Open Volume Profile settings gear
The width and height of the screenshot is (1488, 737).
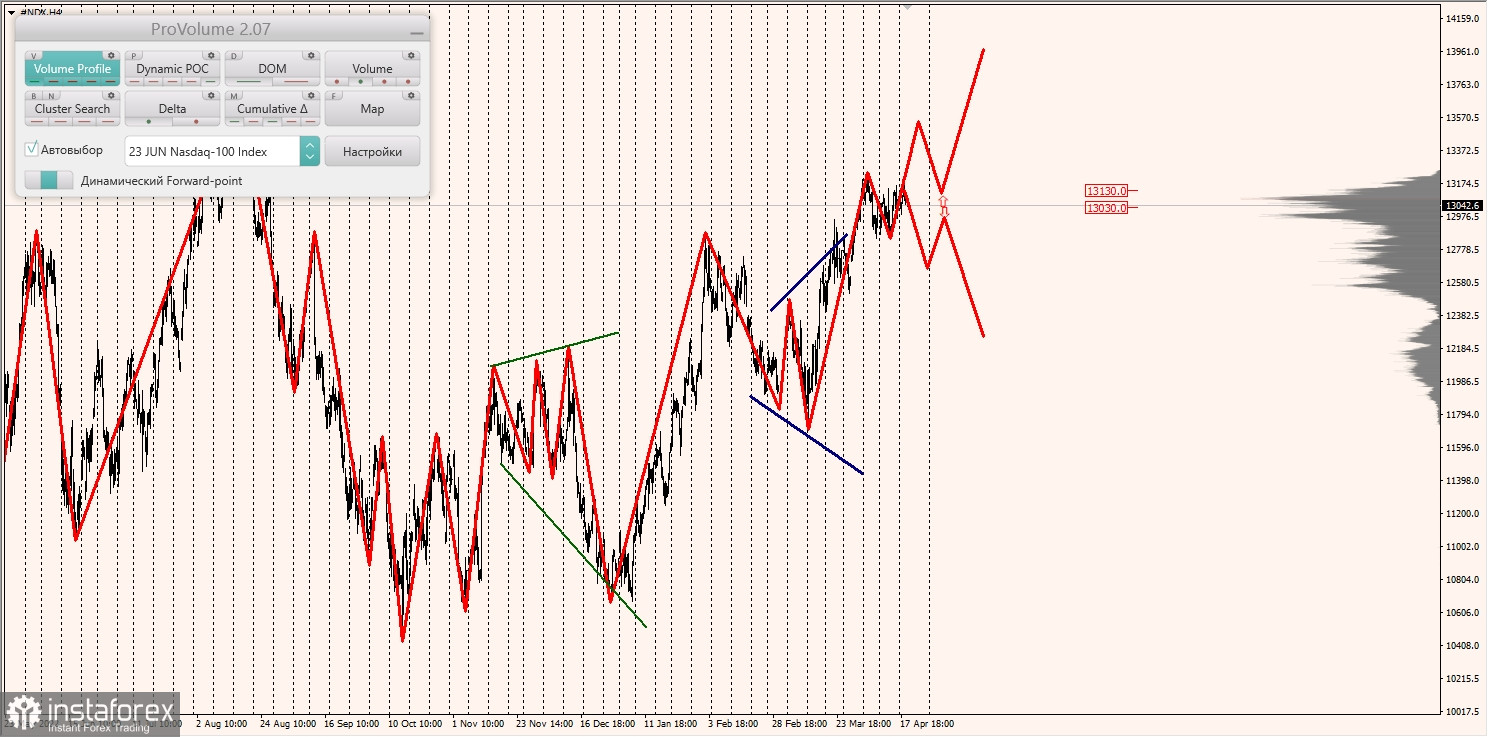click(x=111, y=55)
